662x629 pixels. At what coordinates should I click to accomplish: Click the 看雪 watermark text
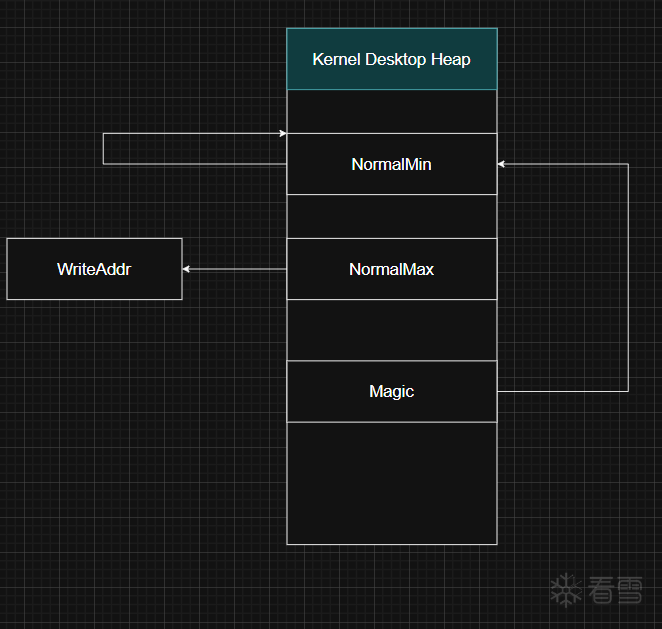point(615,590)
